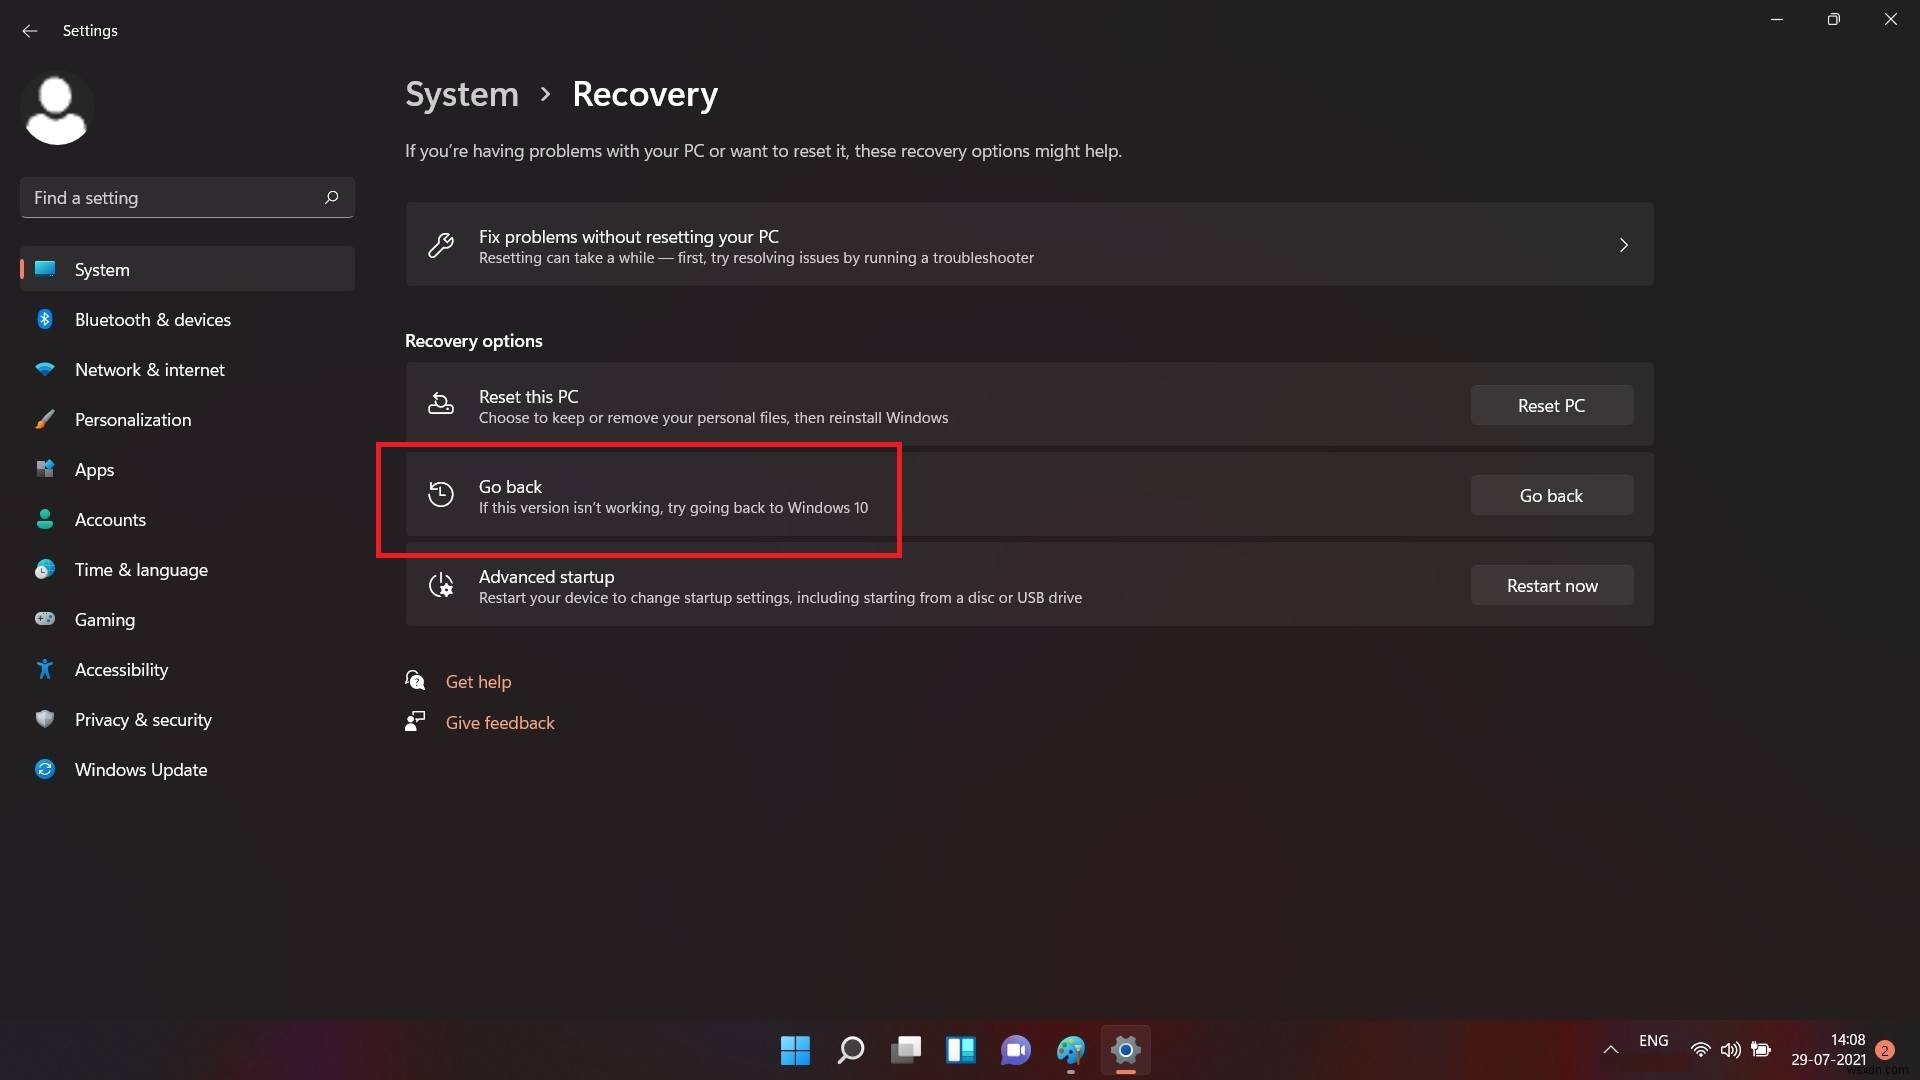Click the Windows Start button in taskbar

pyautogui.click(x=794, y=1048)
